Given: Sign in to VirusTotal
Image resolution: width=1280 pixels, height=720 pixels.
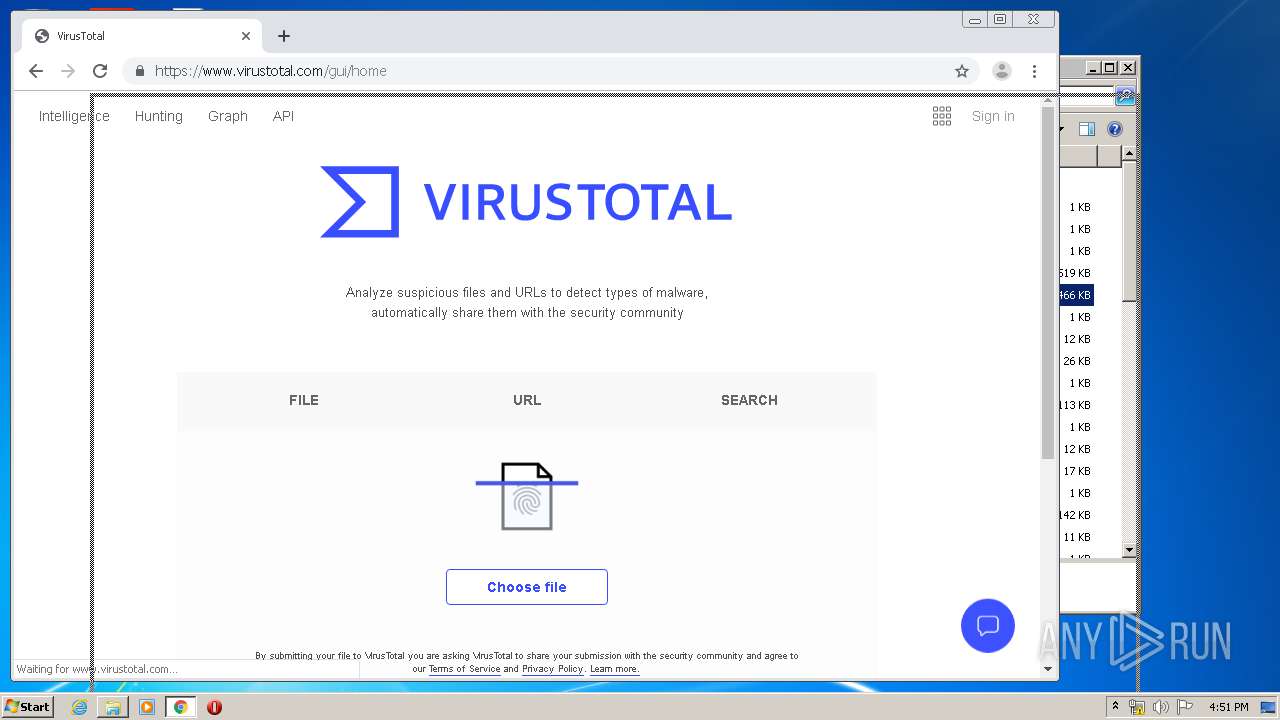Looking at the screenshot, I should click(x=993, y=116).
